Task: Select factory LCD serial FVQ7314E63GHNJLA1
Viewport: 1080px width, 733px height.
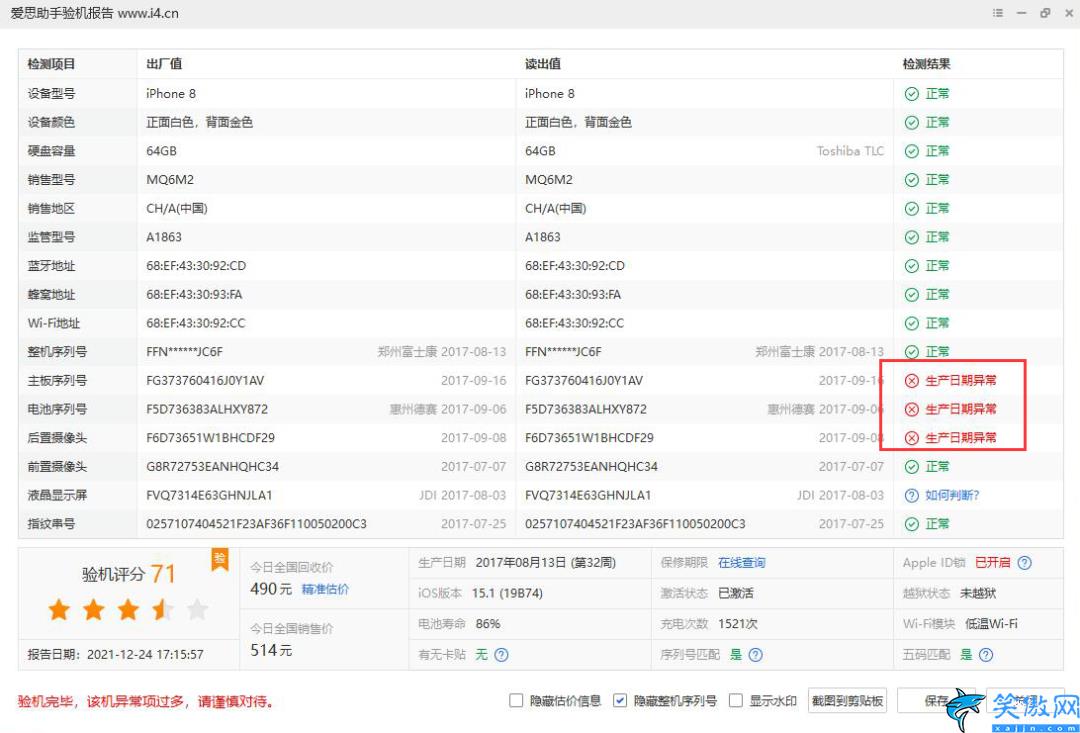Action: 209,495
